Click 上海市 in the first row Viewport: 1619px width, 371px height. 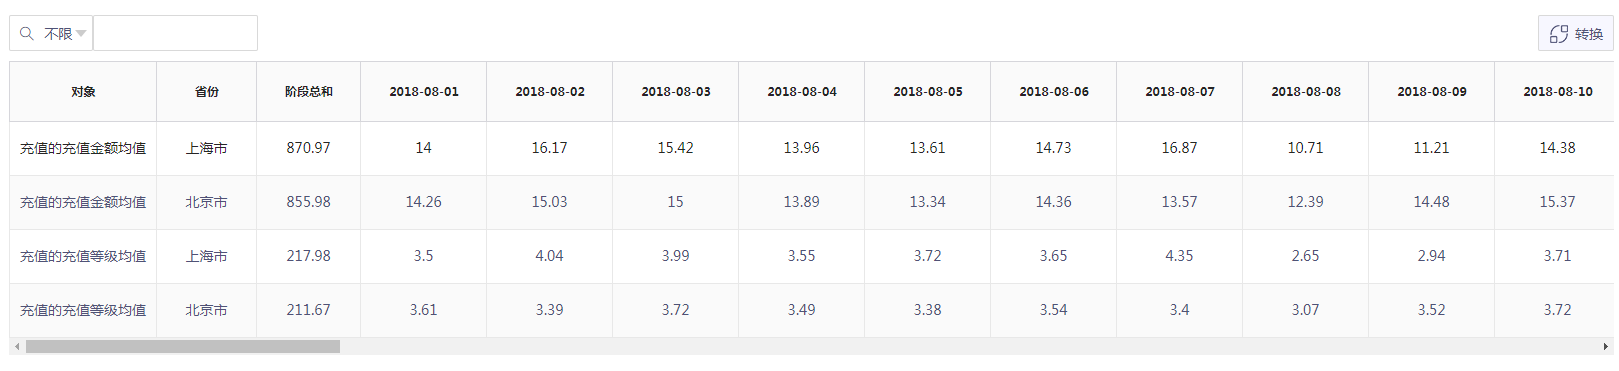pyautogui.click(x=207, y=148)
